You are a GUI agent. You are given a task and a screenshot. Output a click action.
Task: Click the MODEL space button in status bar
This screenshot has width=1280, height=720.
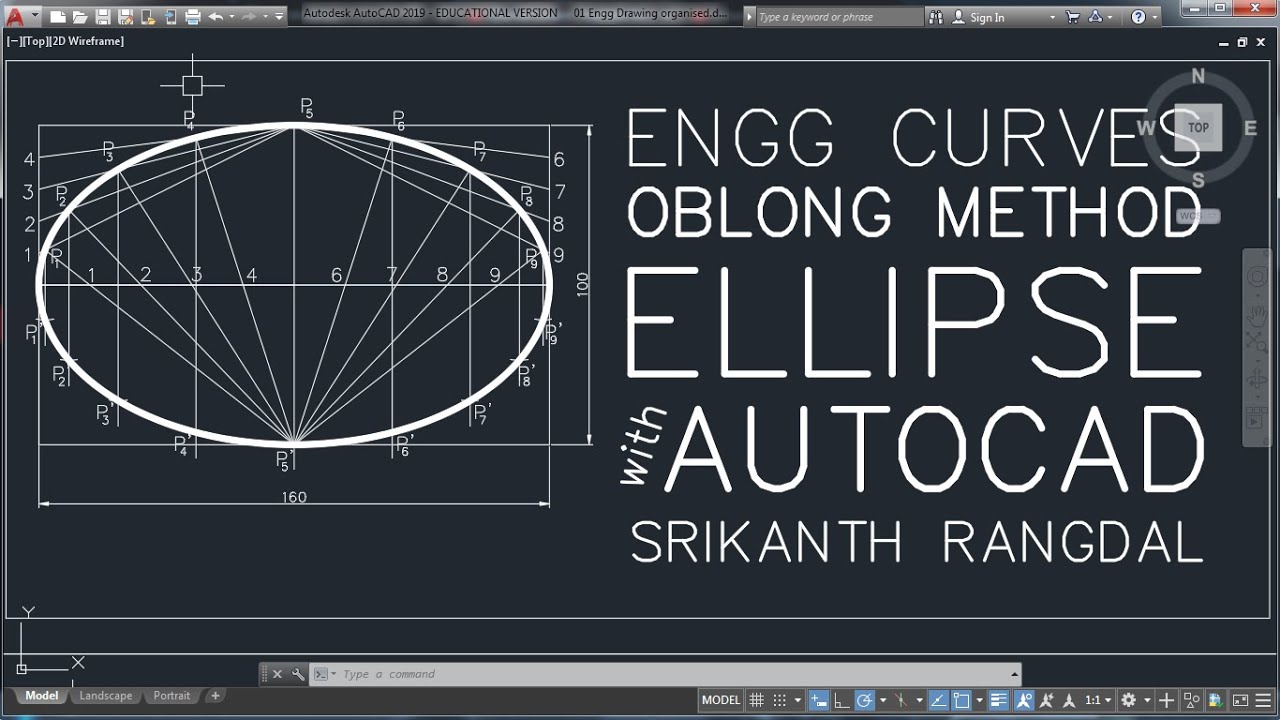click(721, 700)
